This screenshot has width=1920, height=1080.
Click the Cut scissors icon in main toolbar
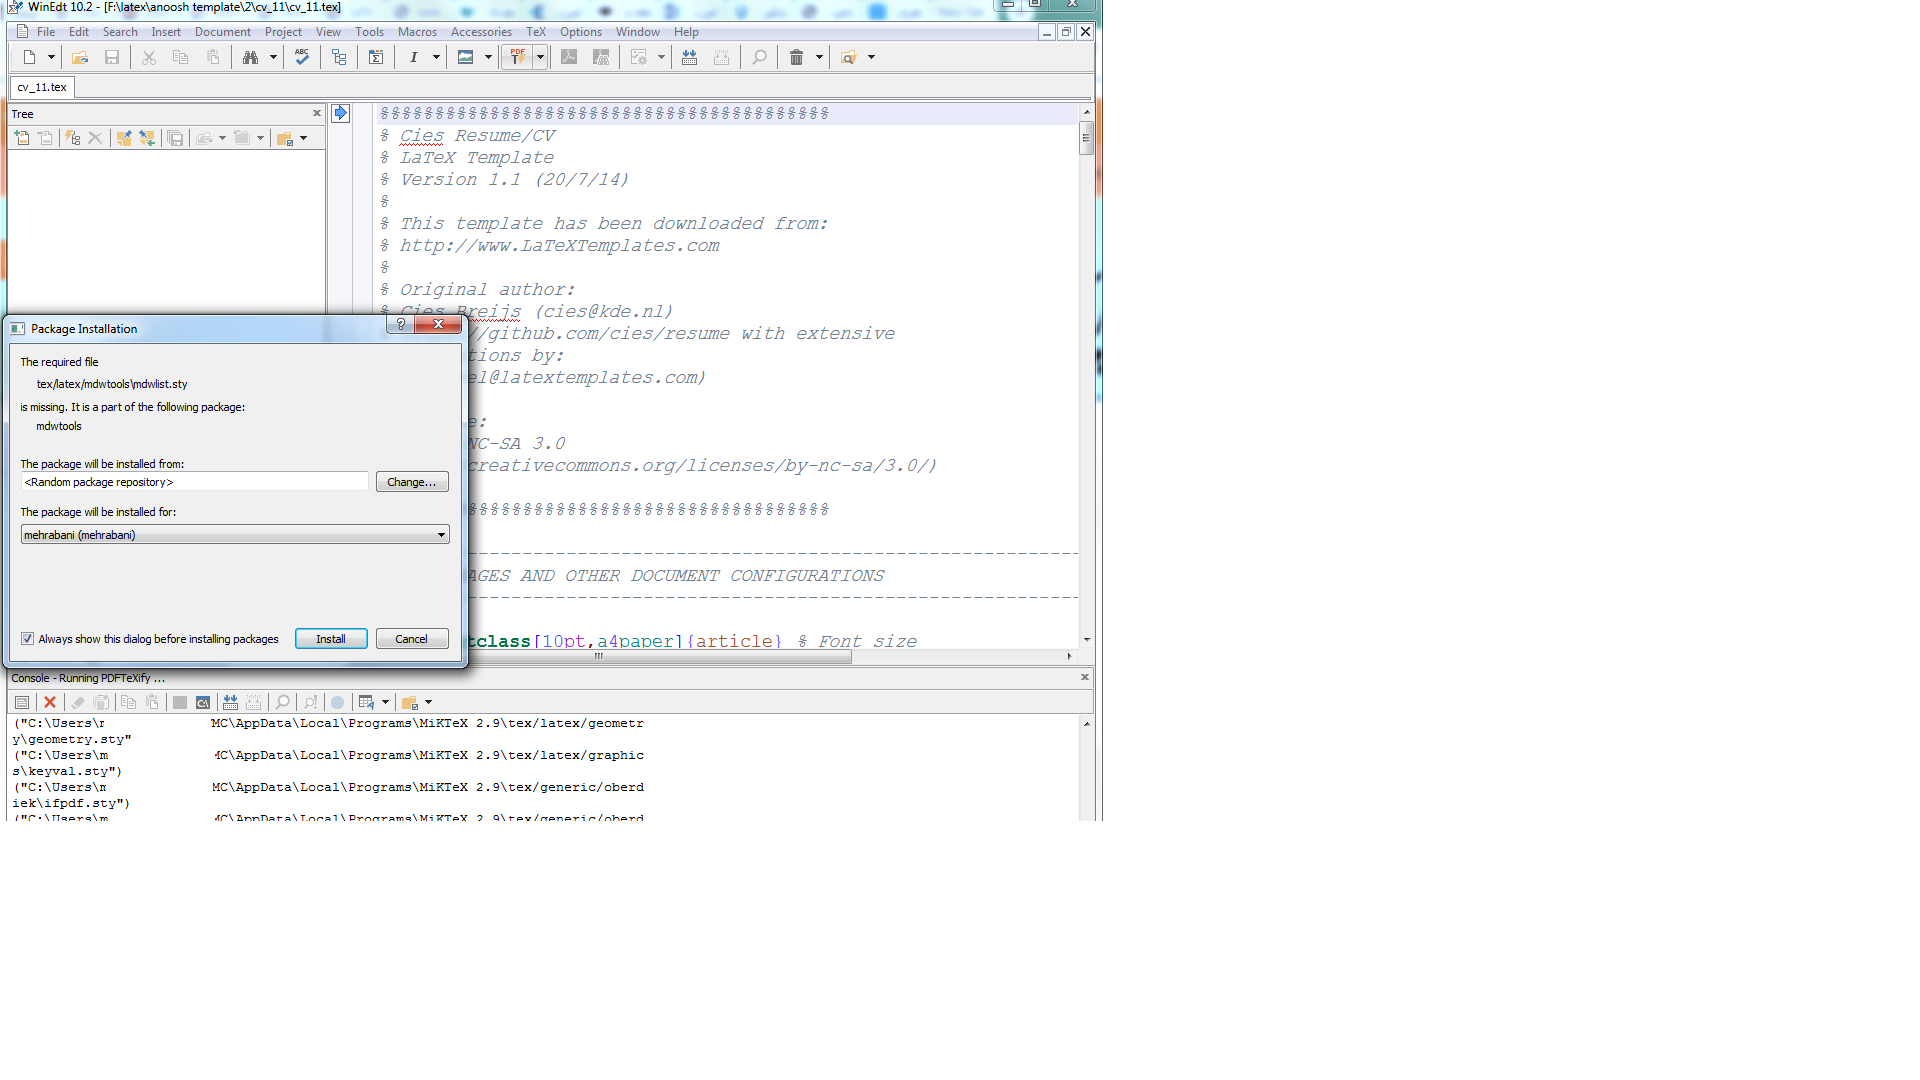[x=149, y=57]
